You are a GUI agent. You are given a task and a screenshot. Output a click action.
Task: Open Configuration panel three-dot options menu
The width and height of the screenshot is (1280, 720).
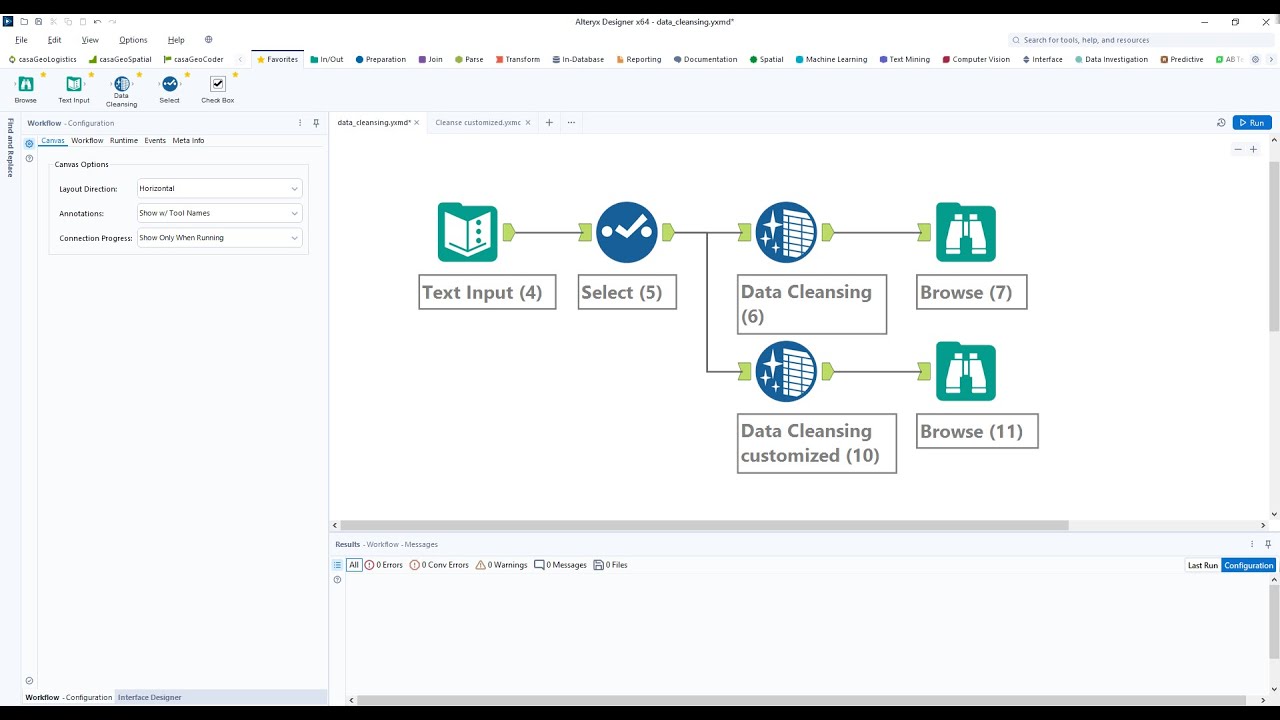click(x=300, y=123)
